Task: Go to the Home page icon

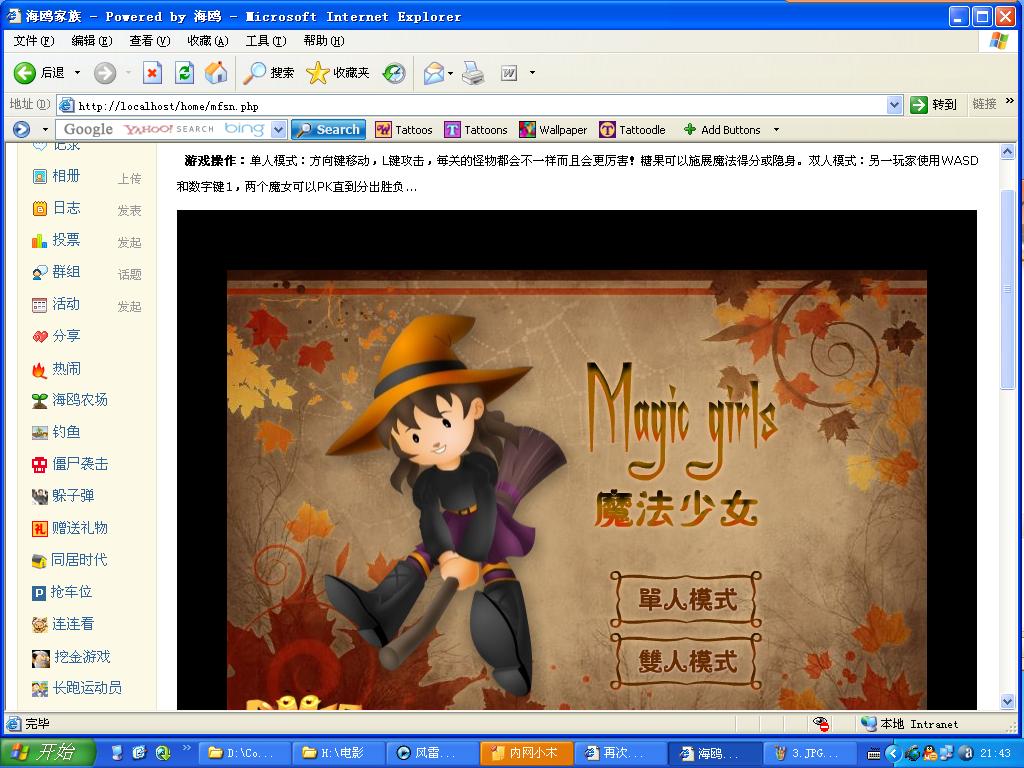Action: (x=216, y=72)
